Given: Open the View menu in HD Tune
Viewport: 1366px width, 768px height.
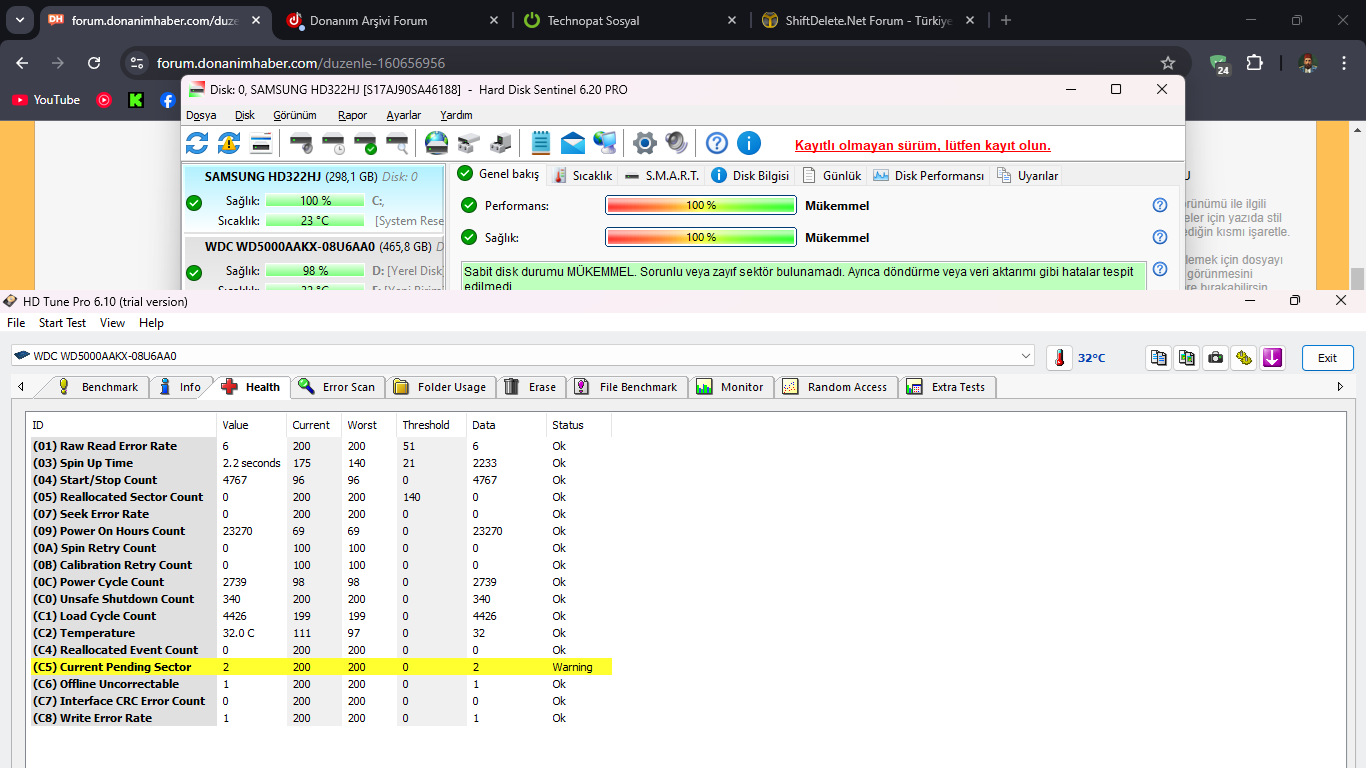Looking at the screenshot, I should (113, 323).
